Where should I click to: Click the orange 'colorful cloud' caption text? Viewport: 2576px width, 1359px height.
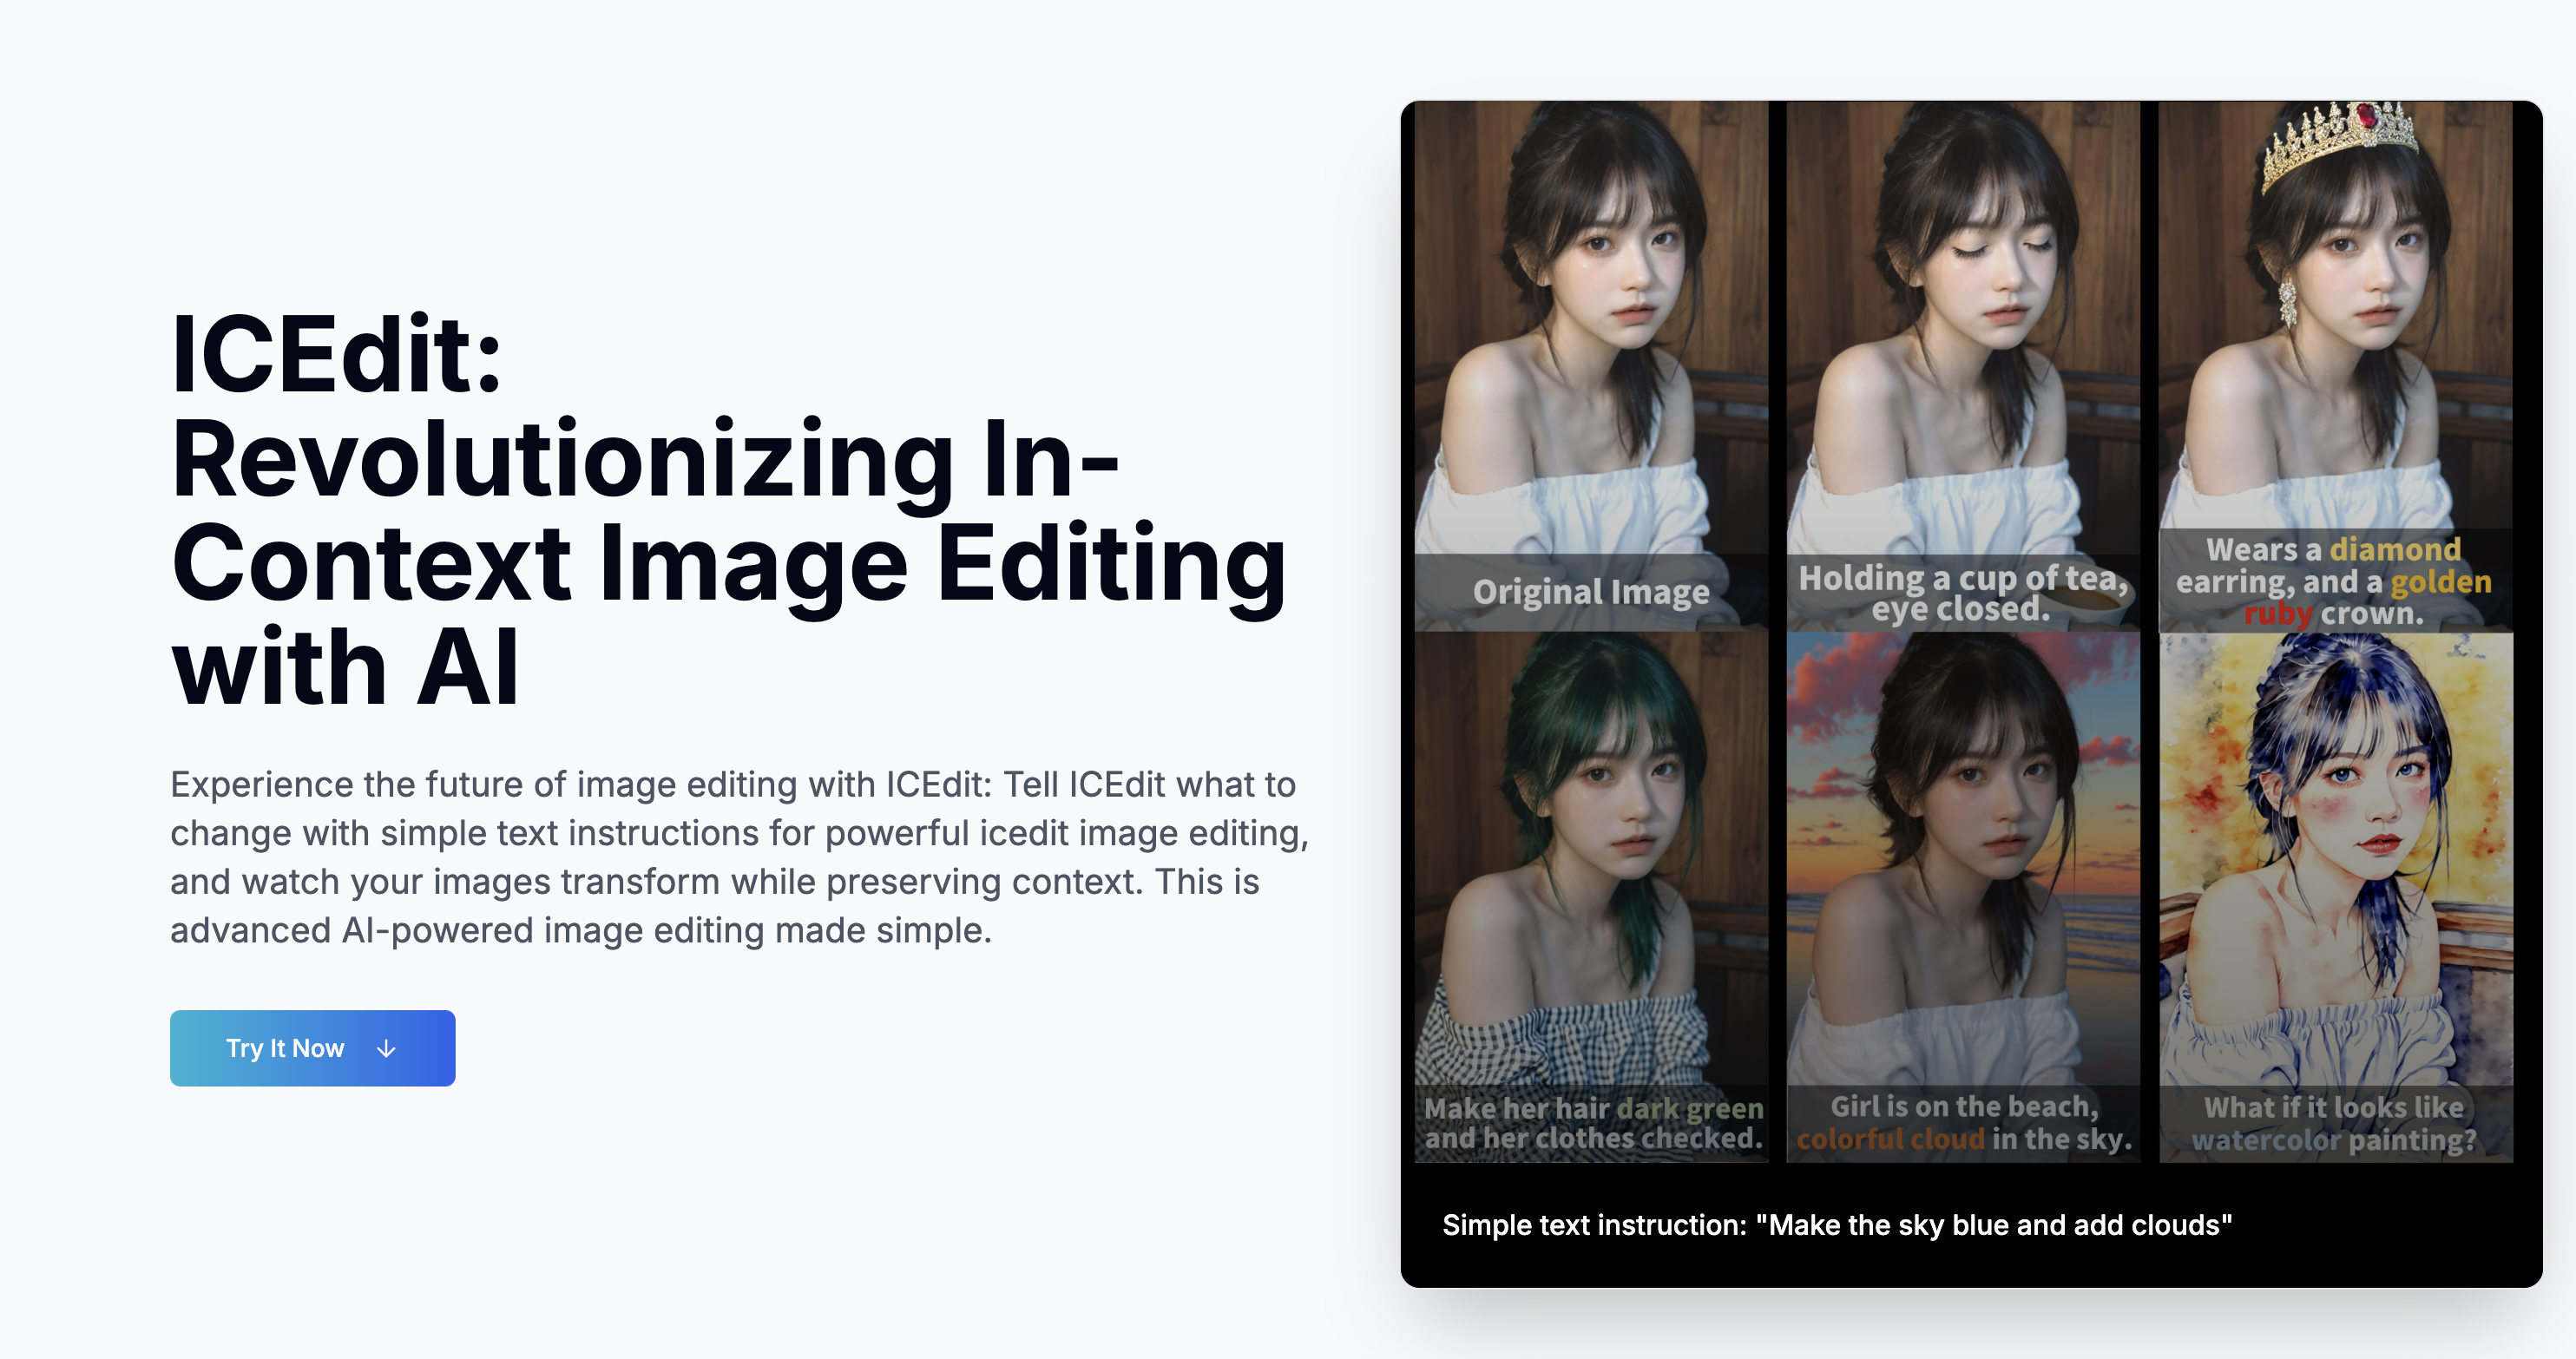(x=1890, y=1139)
